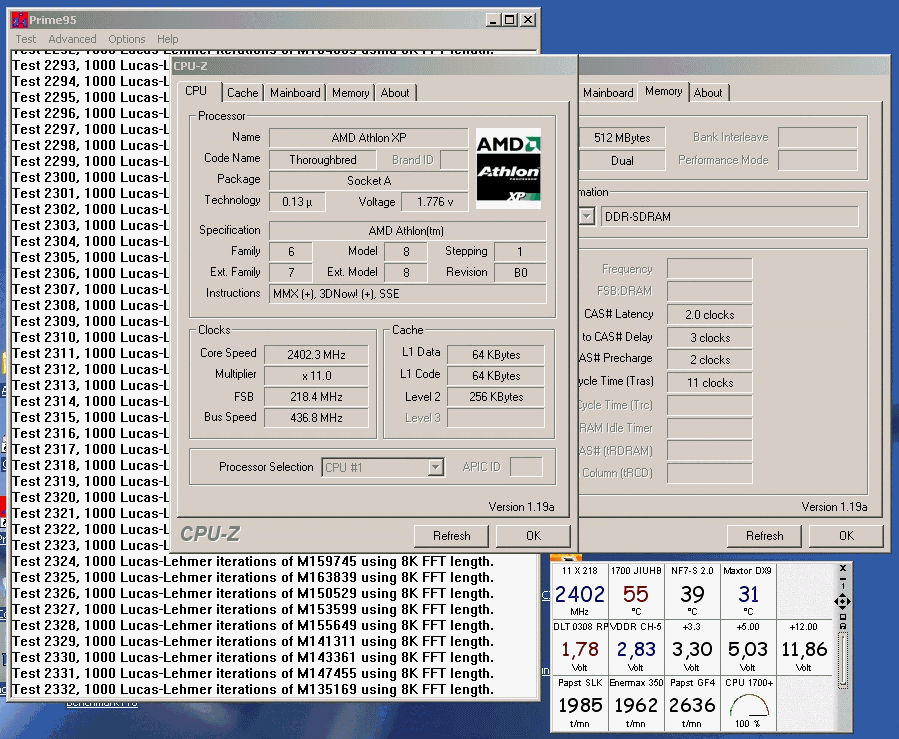Viewport: 899px width, 739px height.
Task: Open the Memory tab in front CPU-Z window
Action: (x=350, y=93)
